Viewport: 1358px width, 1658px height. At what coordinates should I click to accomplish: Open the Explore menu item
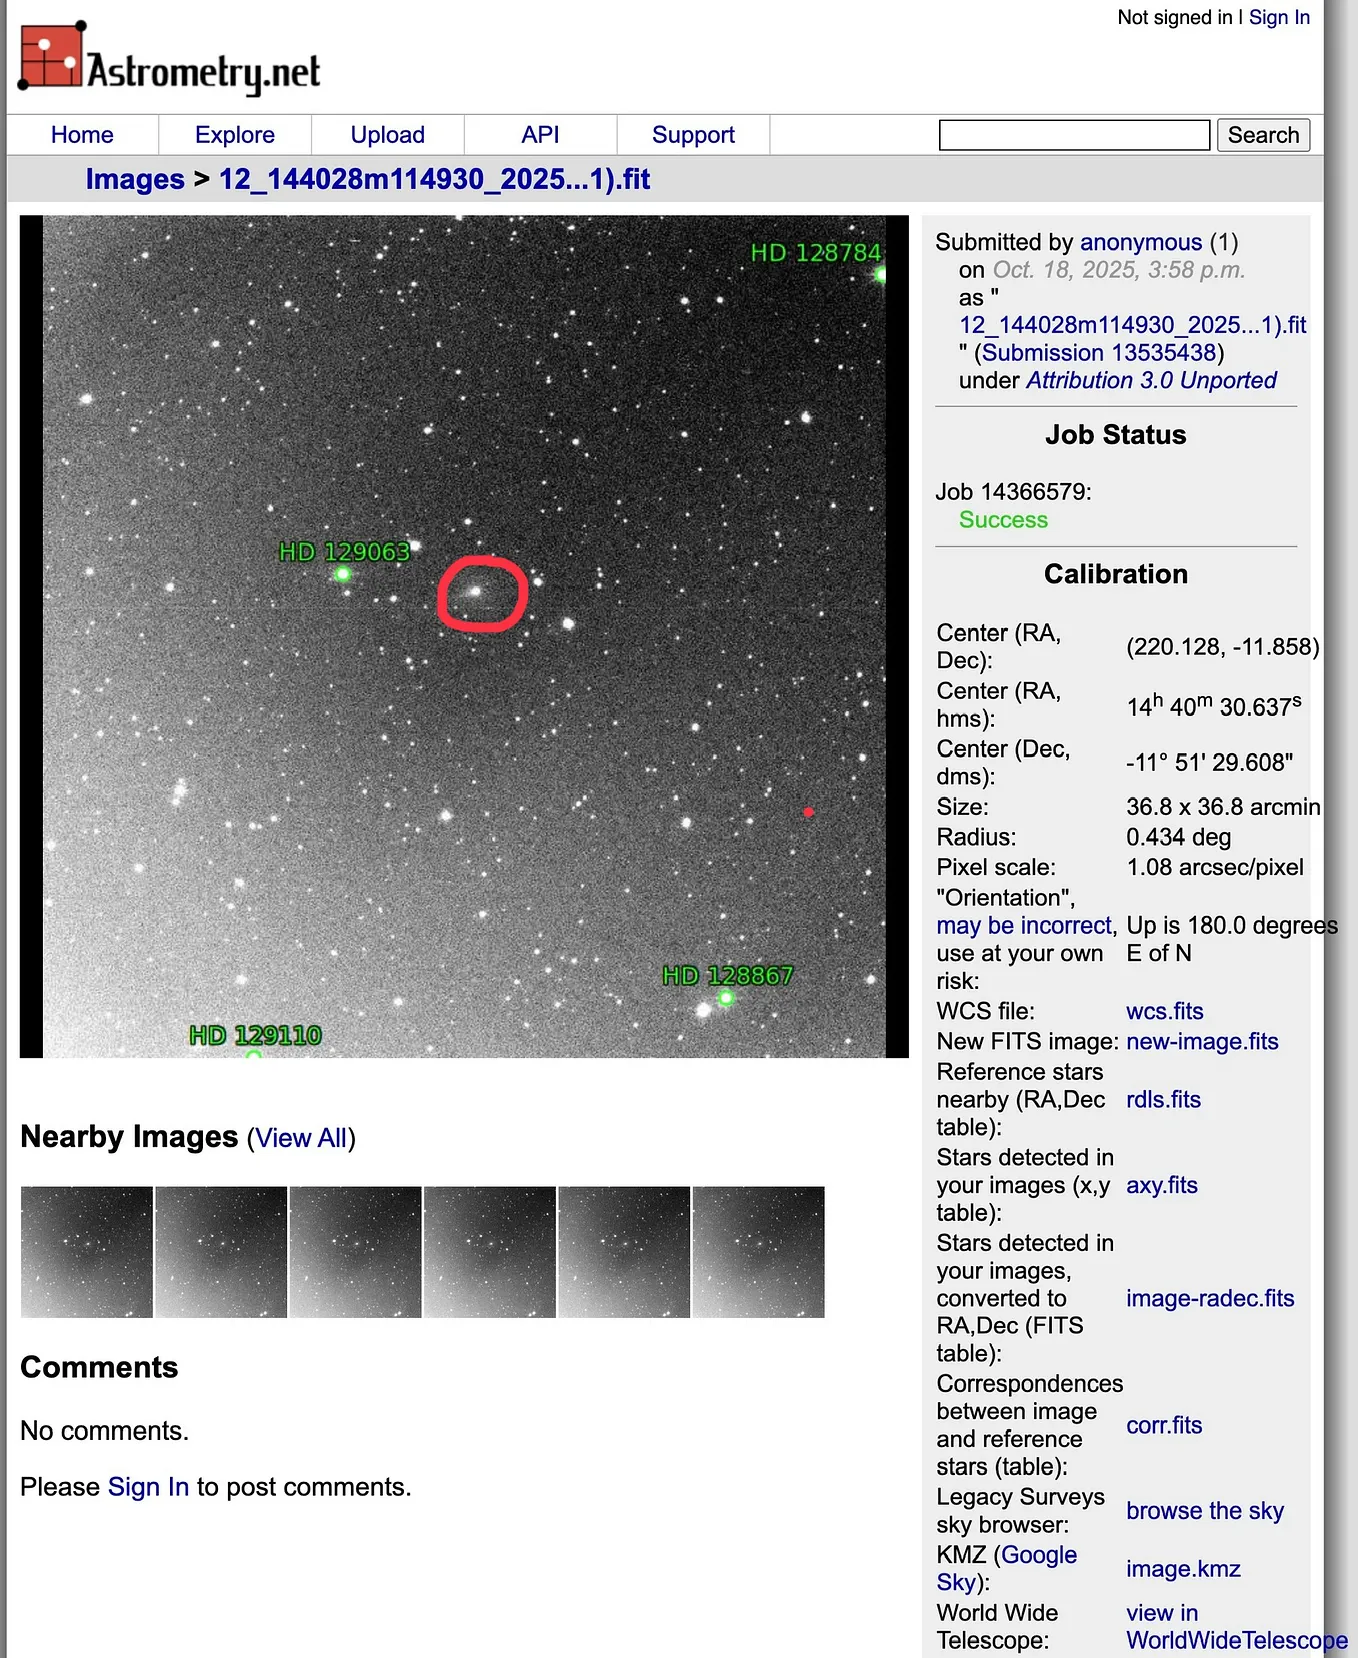coord(235,135)
